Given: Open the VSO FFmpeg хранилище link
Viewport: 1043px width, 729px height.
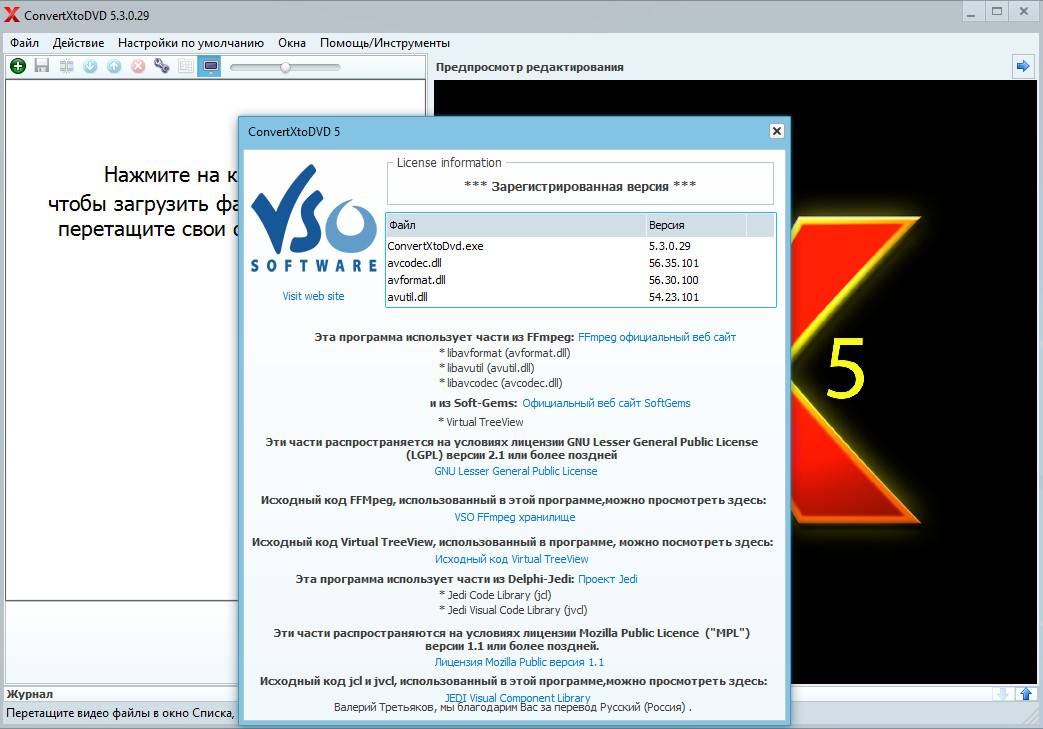Looking at the screenshot, I should coord(515,517).
